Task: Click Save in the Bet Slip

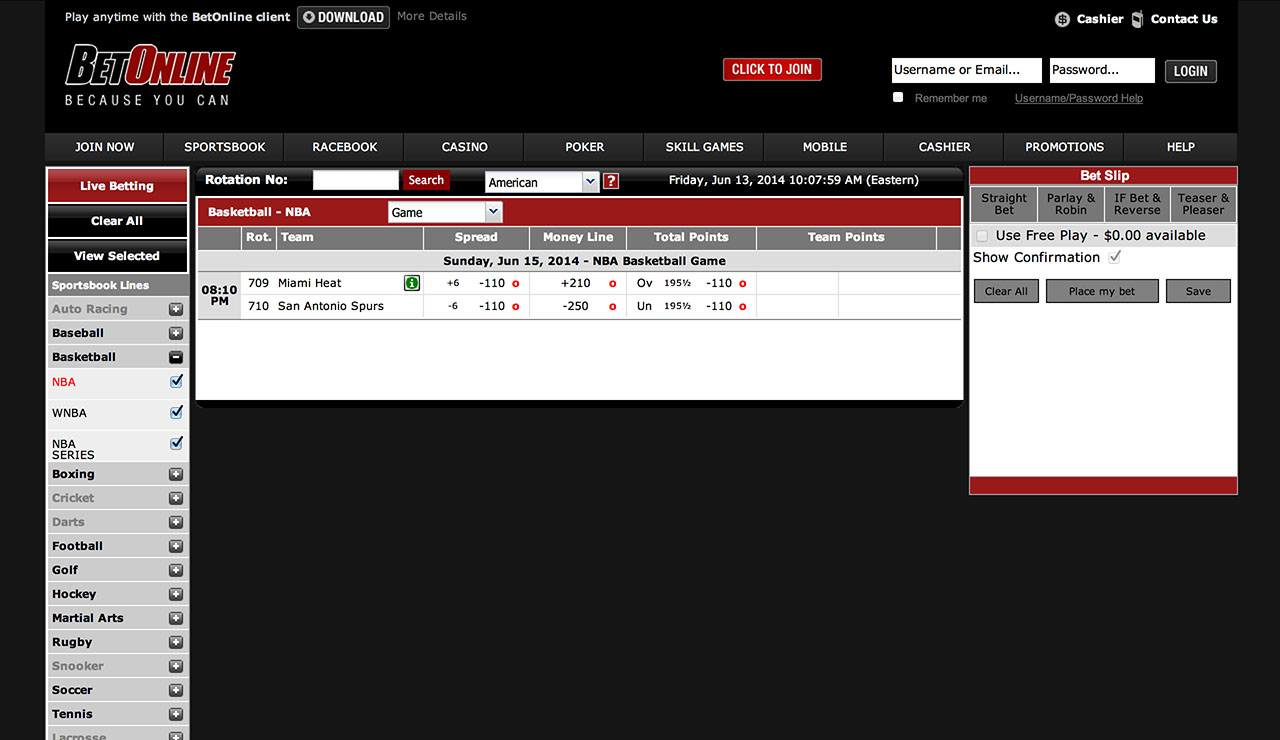Action: click(x=1198, y=291)
